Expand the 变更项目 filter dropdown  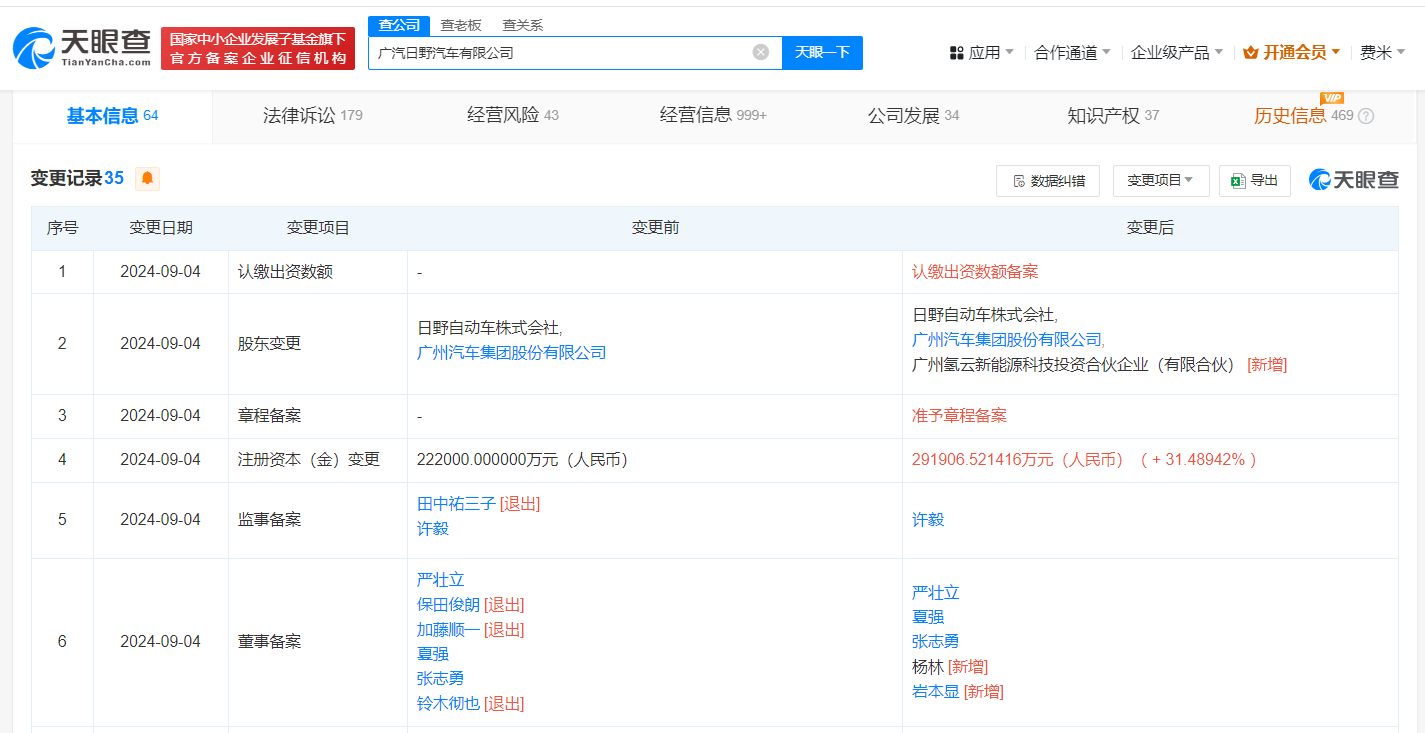pos(1160,181)
